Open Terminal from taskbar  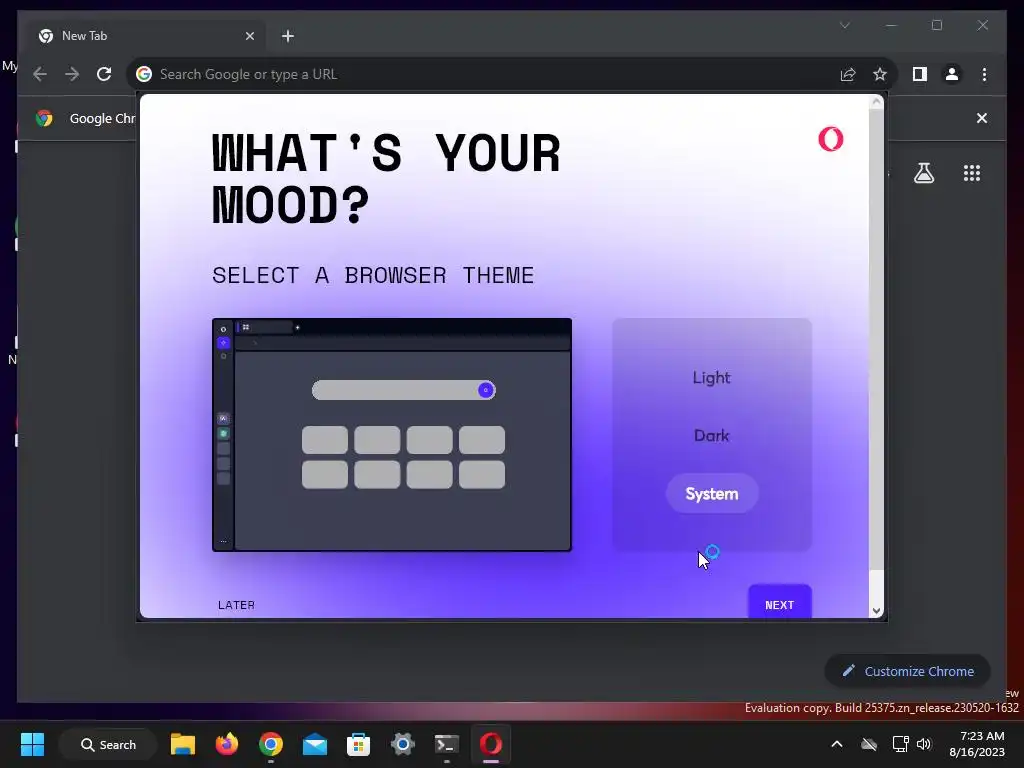(x=447, y=744)
